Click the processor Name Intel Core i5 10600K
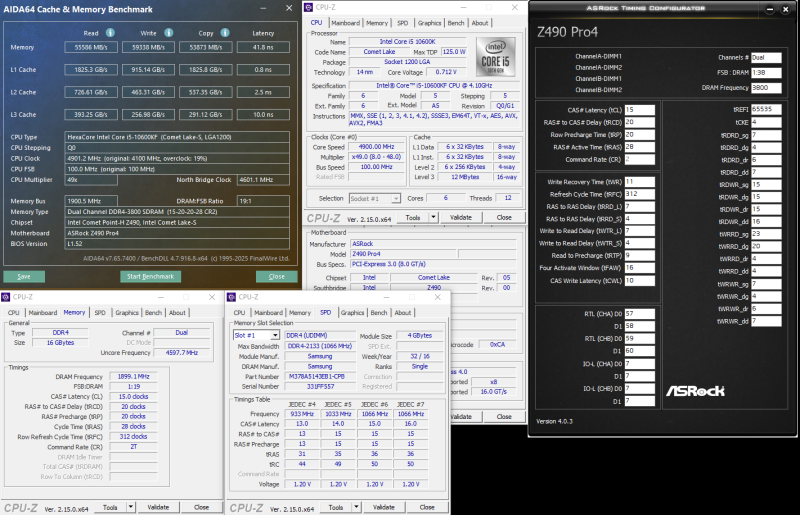Image resolution: width=800 pixels, height=515 pixels. pyautogui.click(x=407, y=42)
